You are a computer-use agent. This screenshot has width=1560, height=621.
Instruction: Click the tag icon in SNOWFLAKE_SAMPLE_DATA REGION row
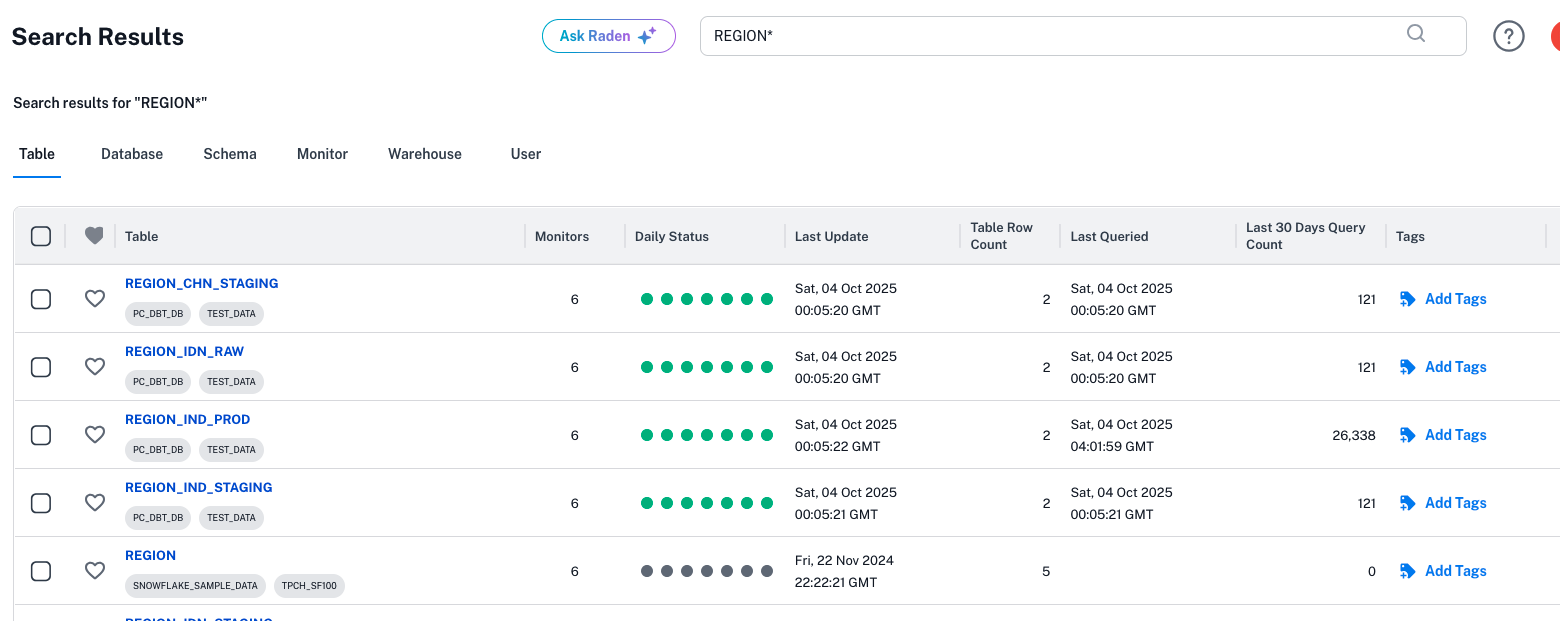pyautogui.click(x=1408, y=571)
